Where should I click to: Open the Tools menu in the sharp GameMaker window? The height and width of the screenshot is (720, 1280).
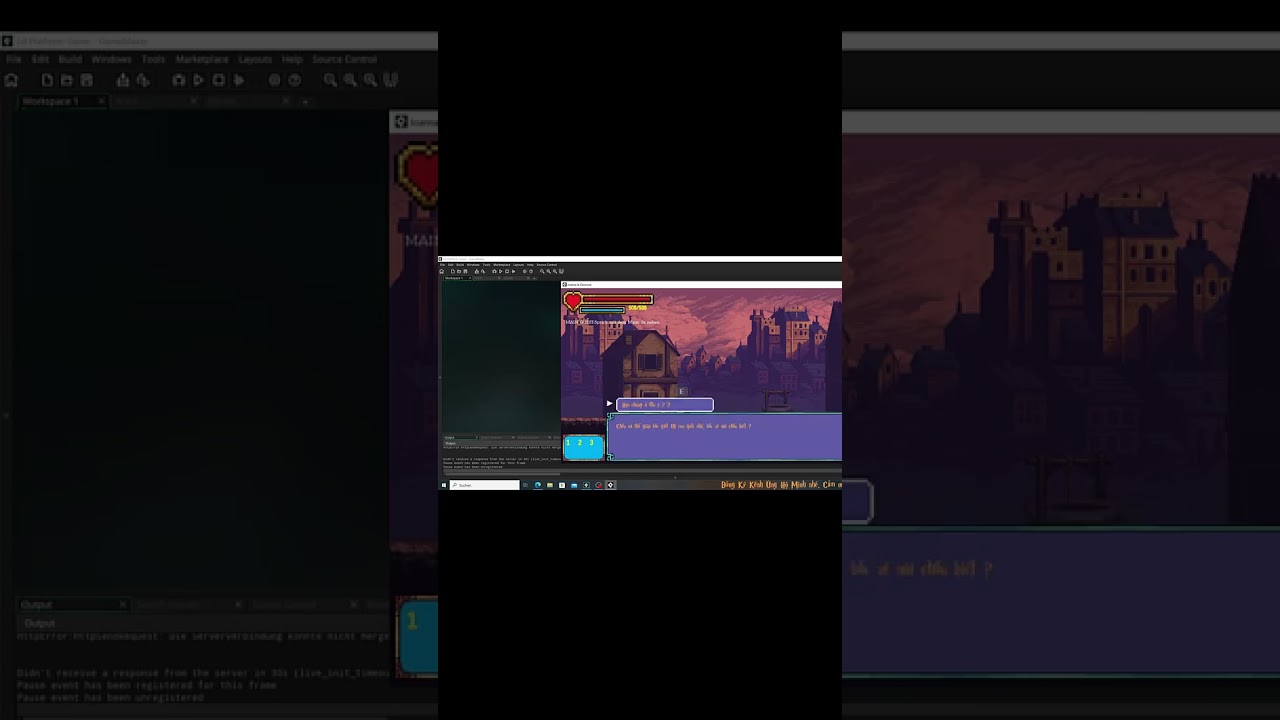(486, 265)
